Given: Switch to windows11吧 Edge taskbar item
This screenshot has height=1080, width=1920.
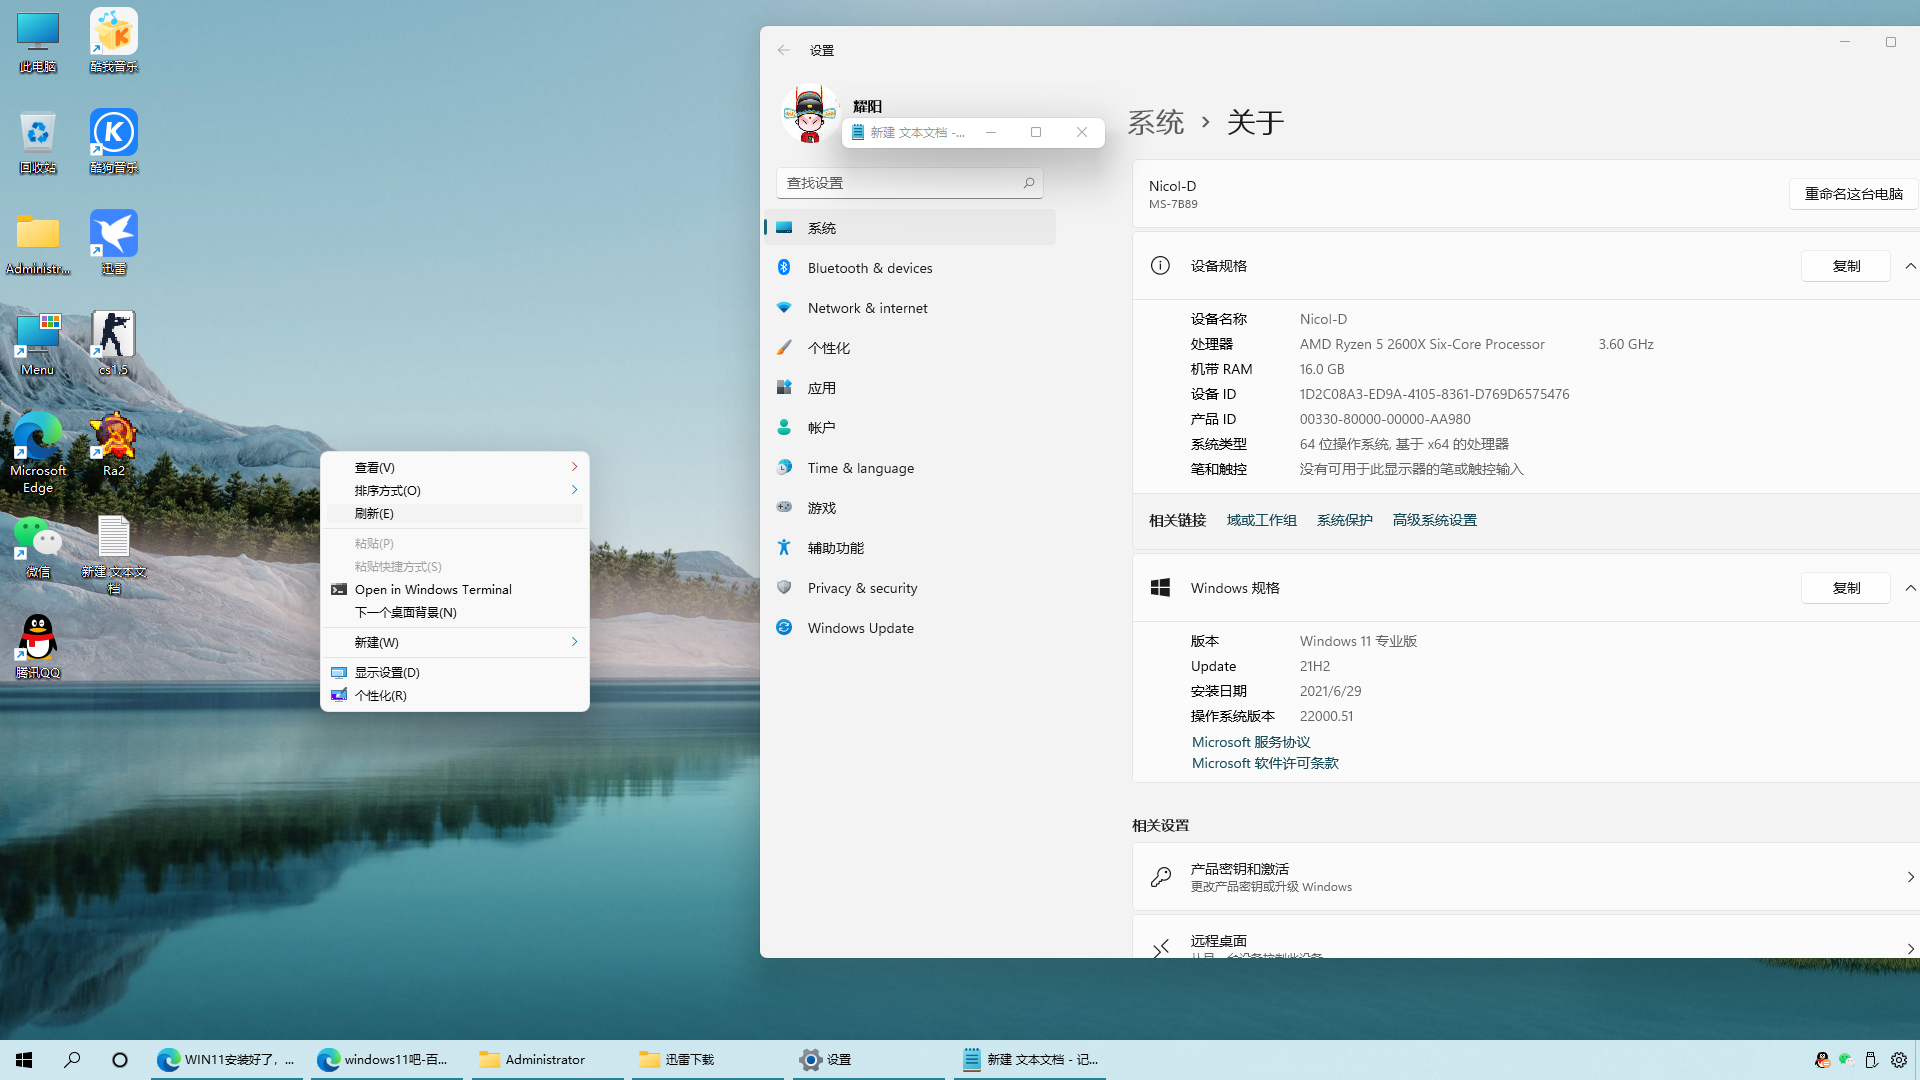Looking at the screenshot, I should pyautogui.click(x=387, y=1060).
